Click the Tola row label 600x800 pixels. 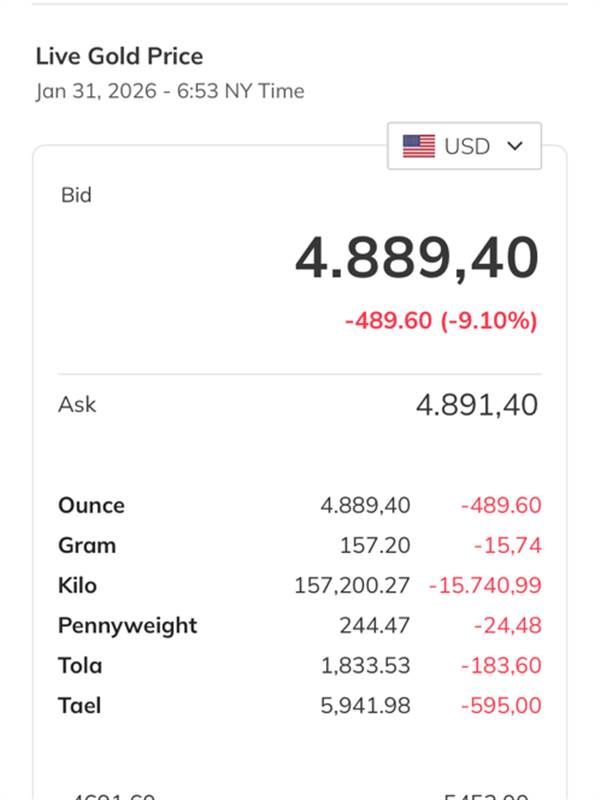[80, 665]
